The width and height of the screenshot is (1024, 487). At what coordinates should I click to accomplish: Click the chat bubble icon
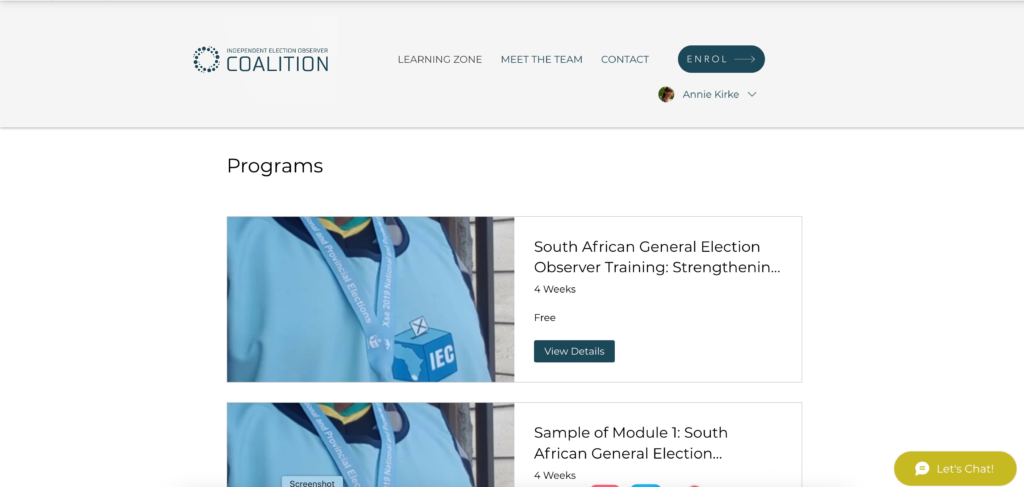(x=922, y=468)
